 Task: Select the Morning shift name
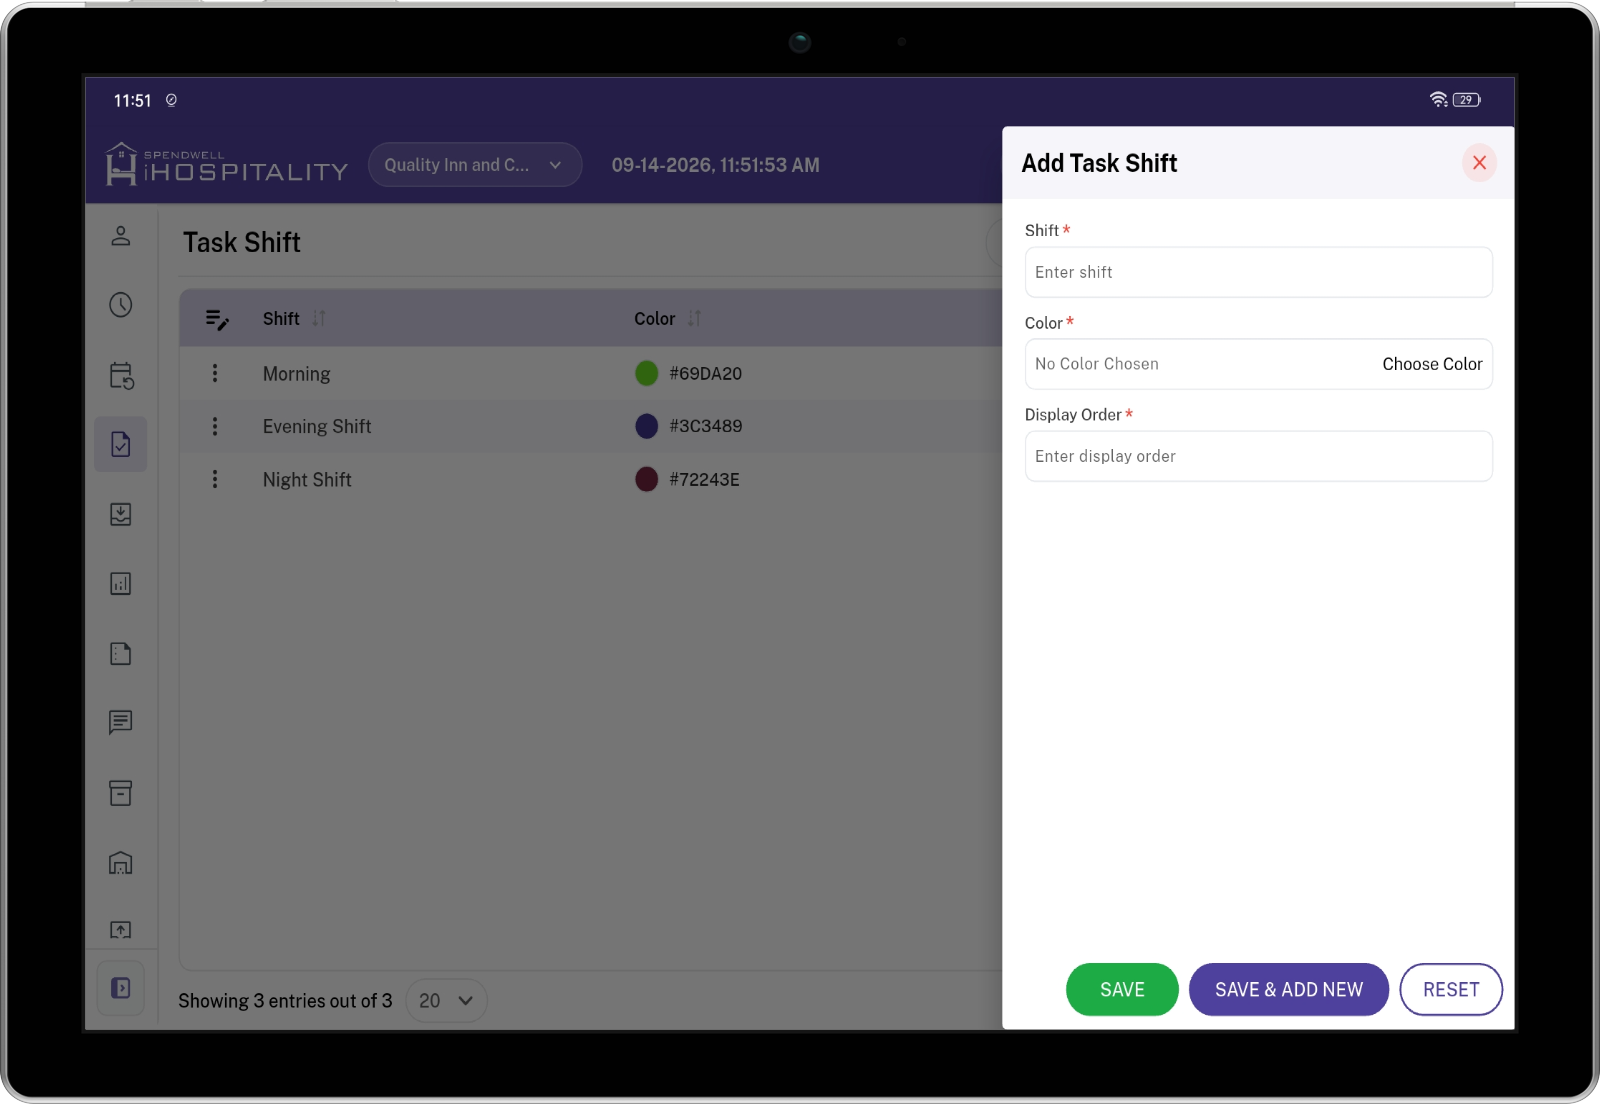pyautogui.click(x=297, y=374)
